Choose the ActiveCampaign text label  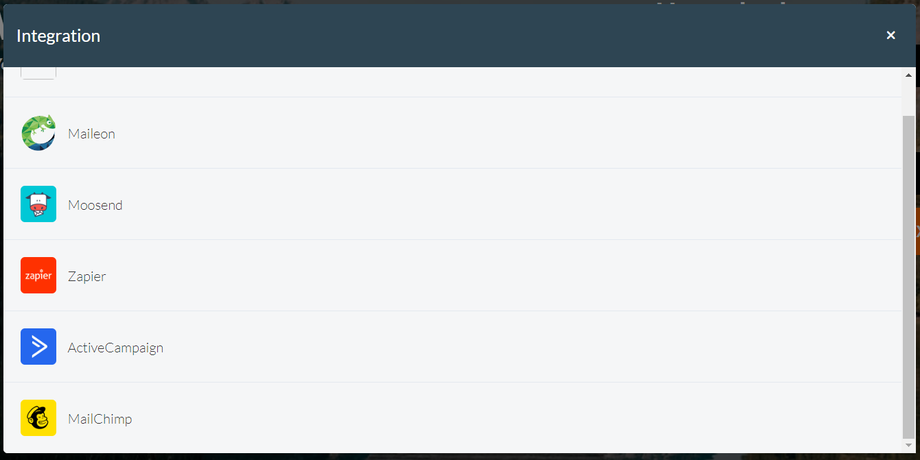(115, 348)
